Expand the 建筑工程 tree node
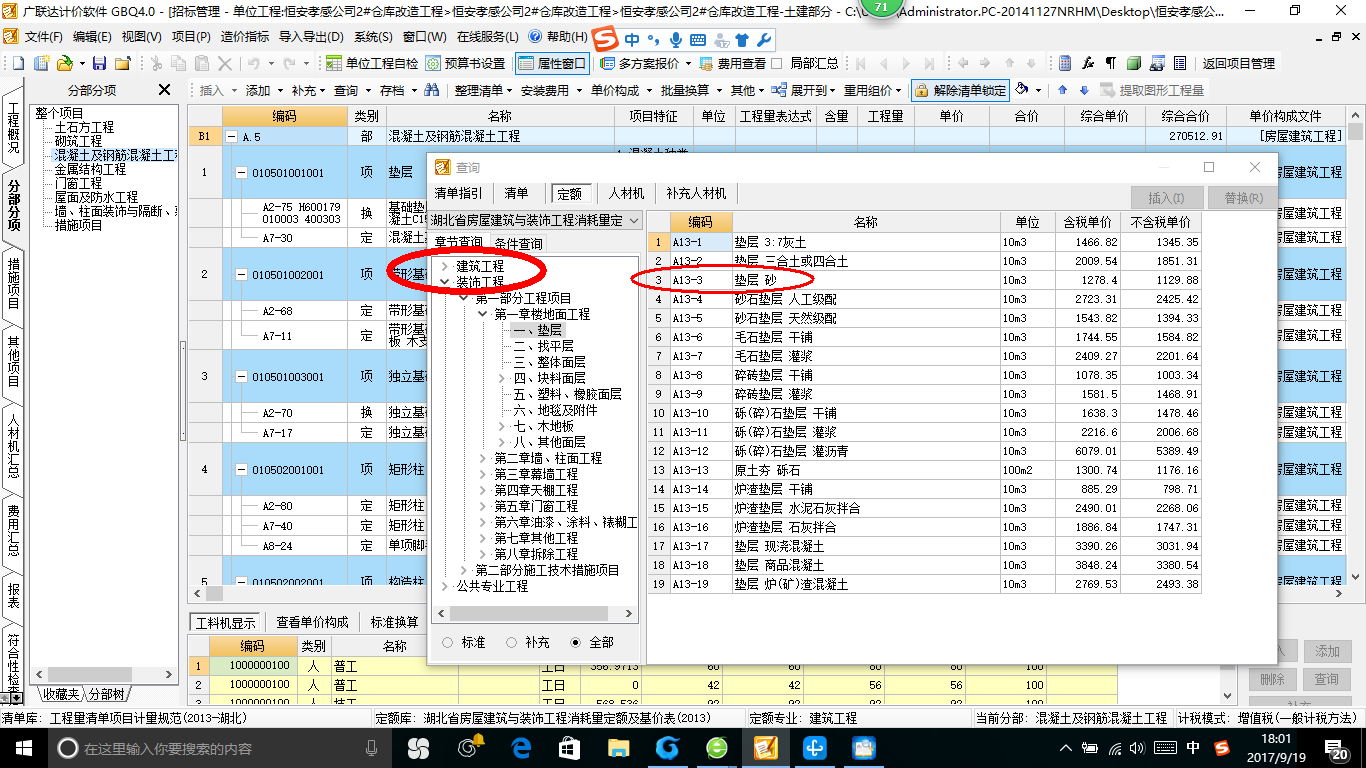 [x=445, y=267]
